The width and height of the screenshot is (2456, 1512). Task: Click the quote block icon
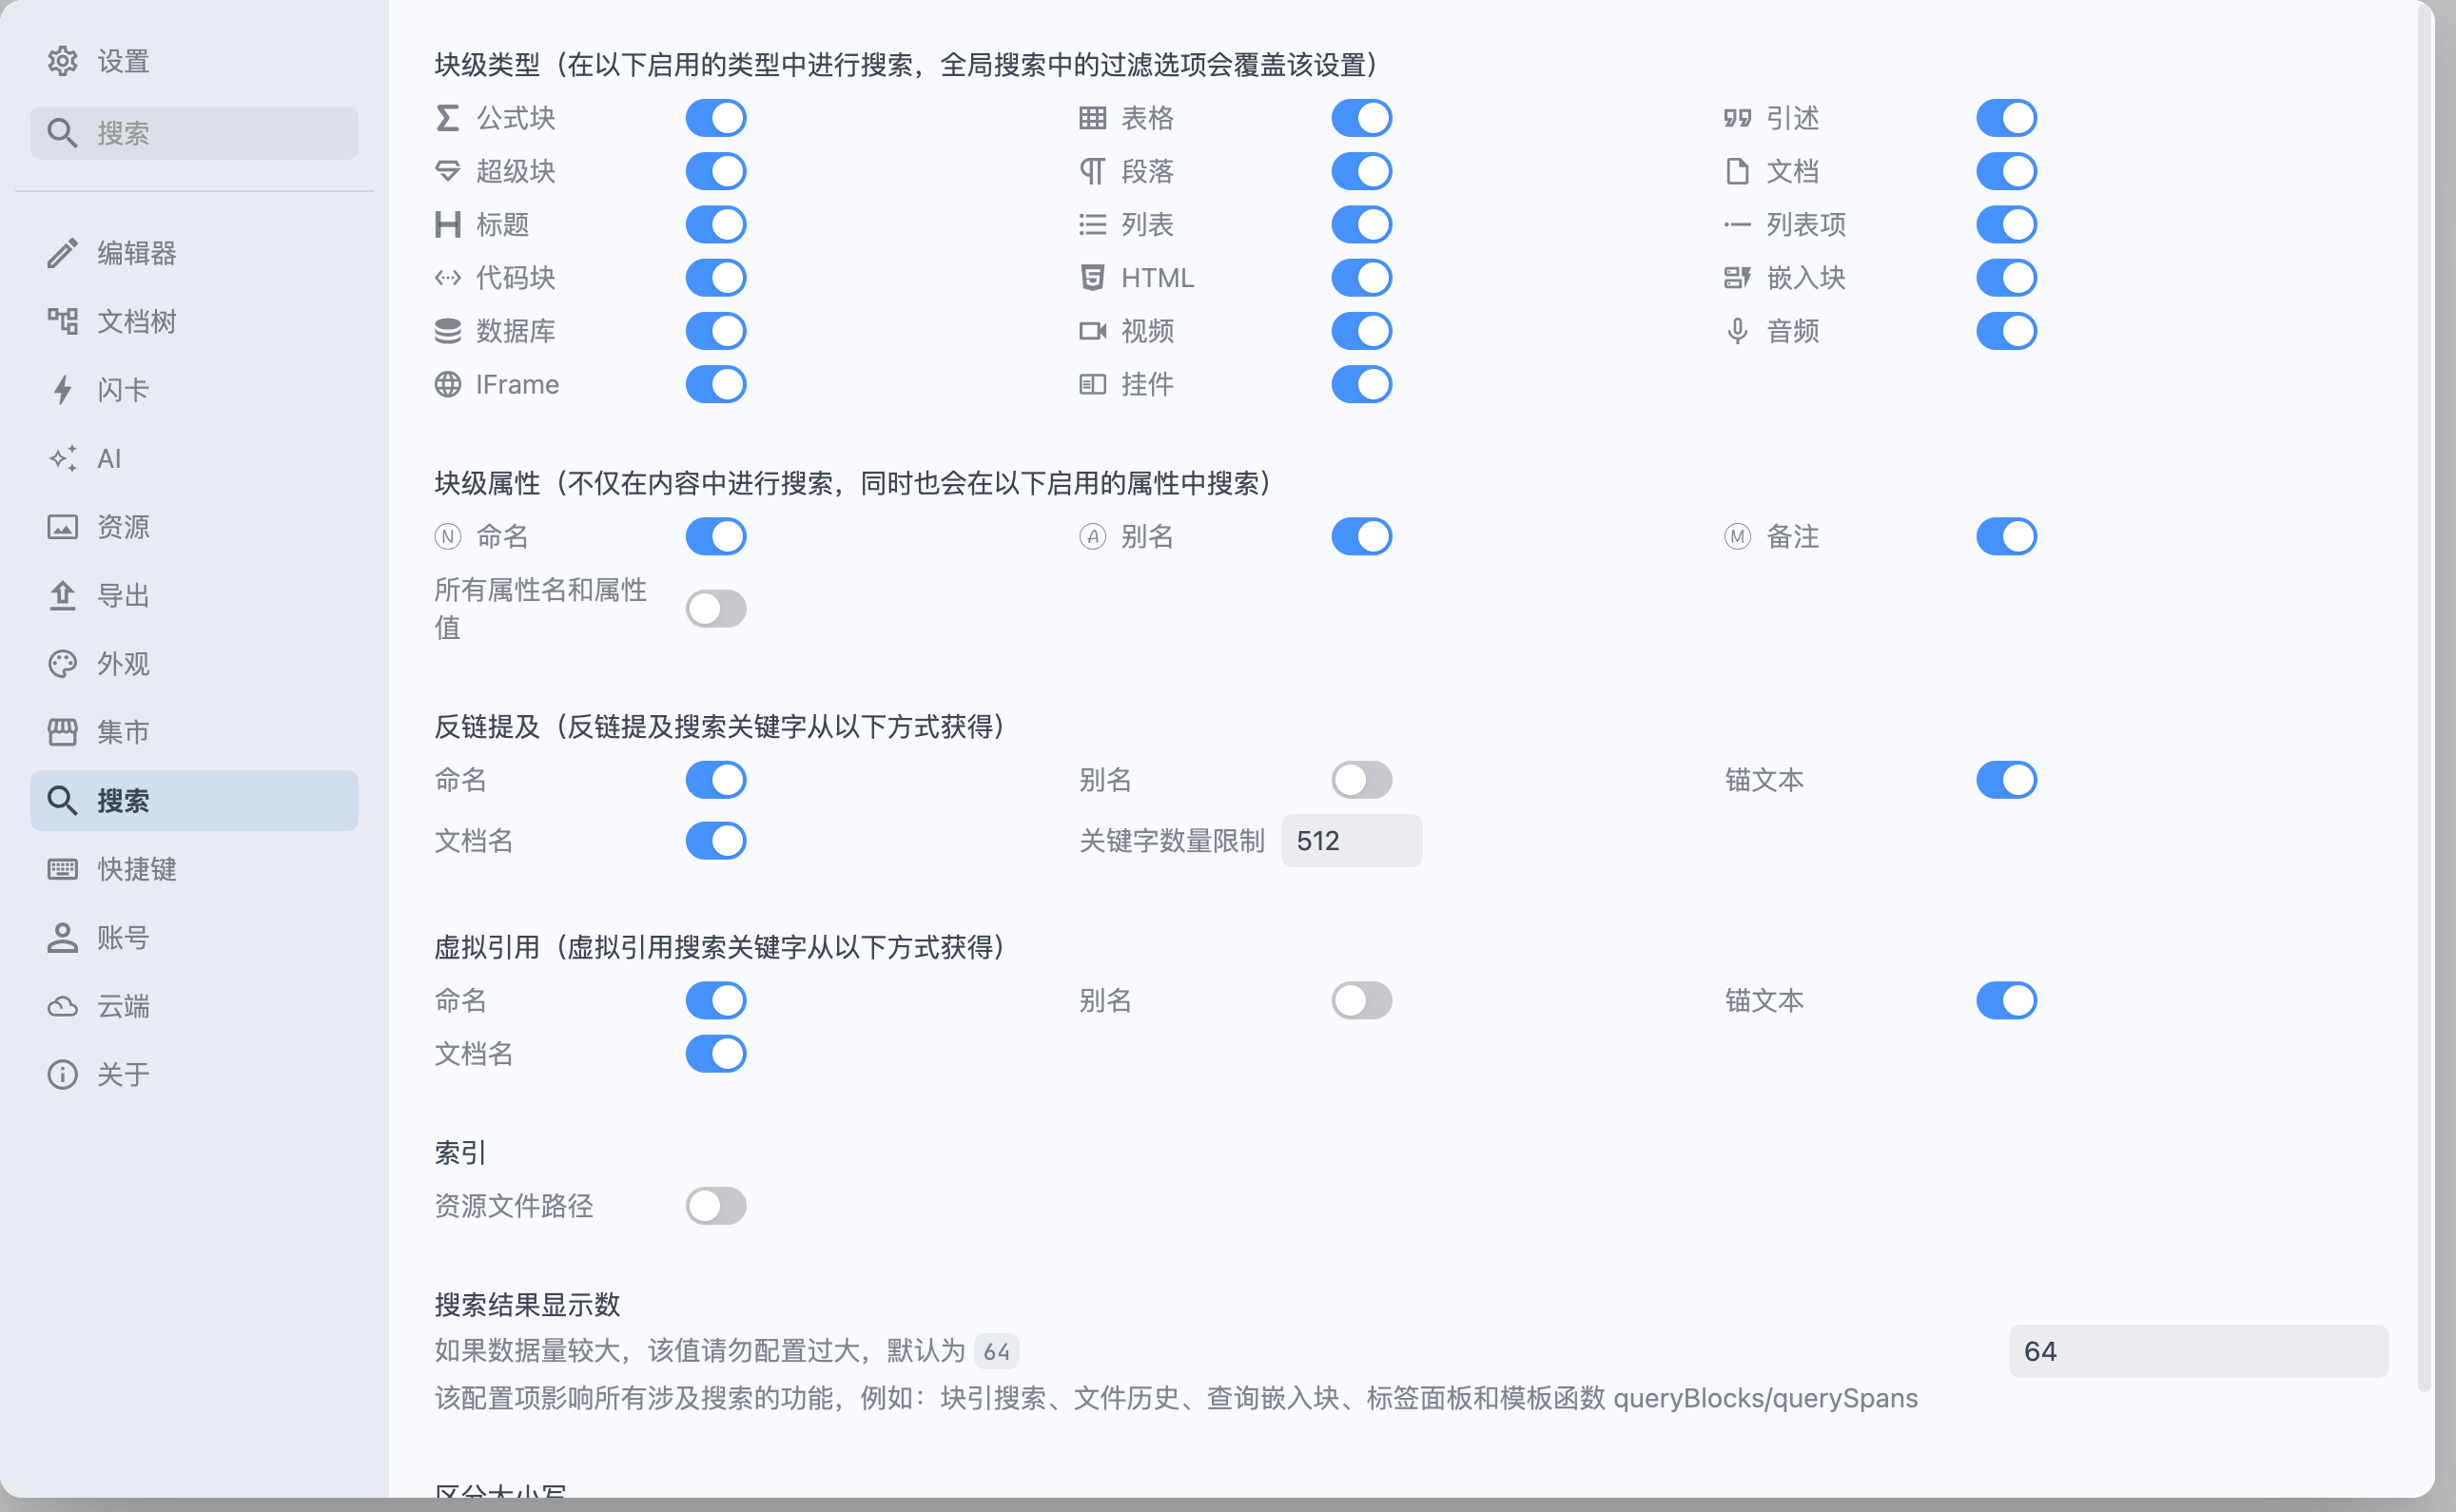pos(1737,118)
